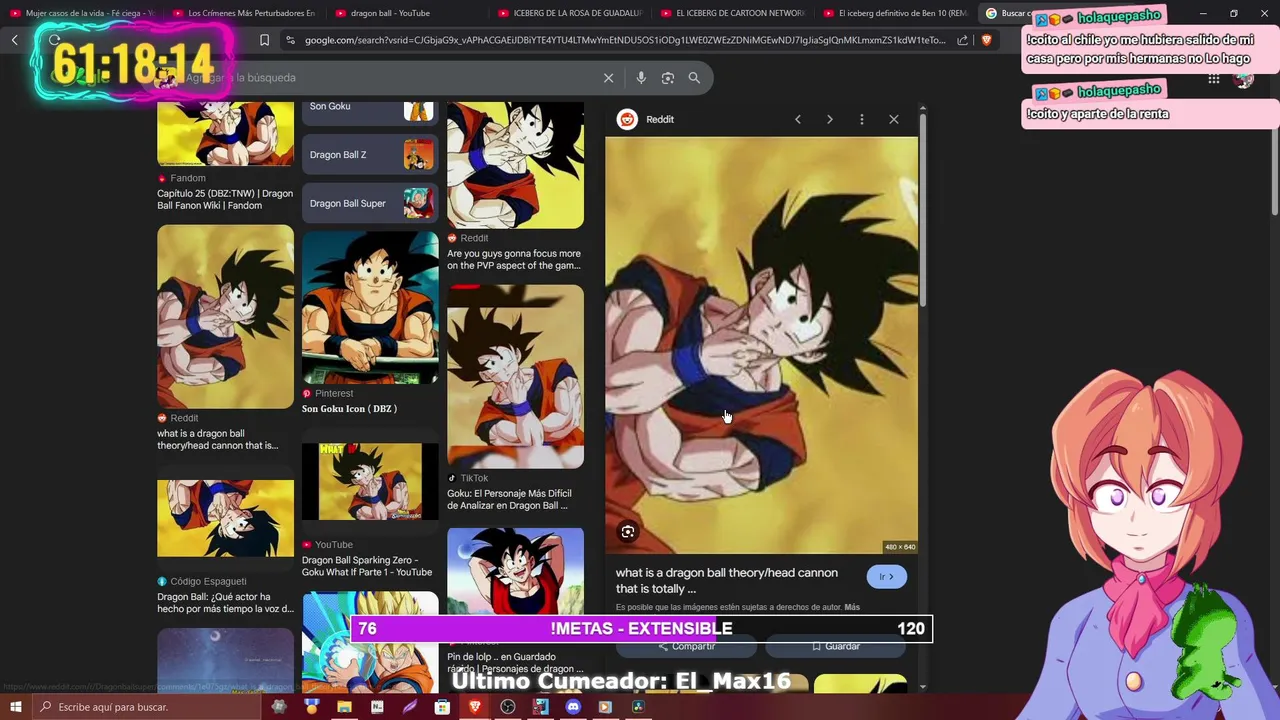
Task: Open DaVinci Resolve from the taskbar
Action: tap(638, 707)
